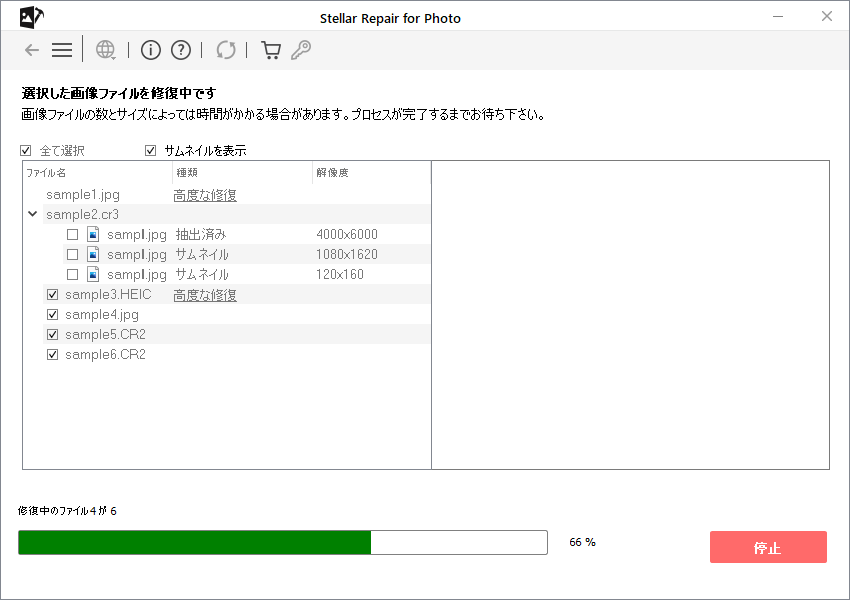Check the box for the 1080x1620 sampl.jpg

coord(72,254)
